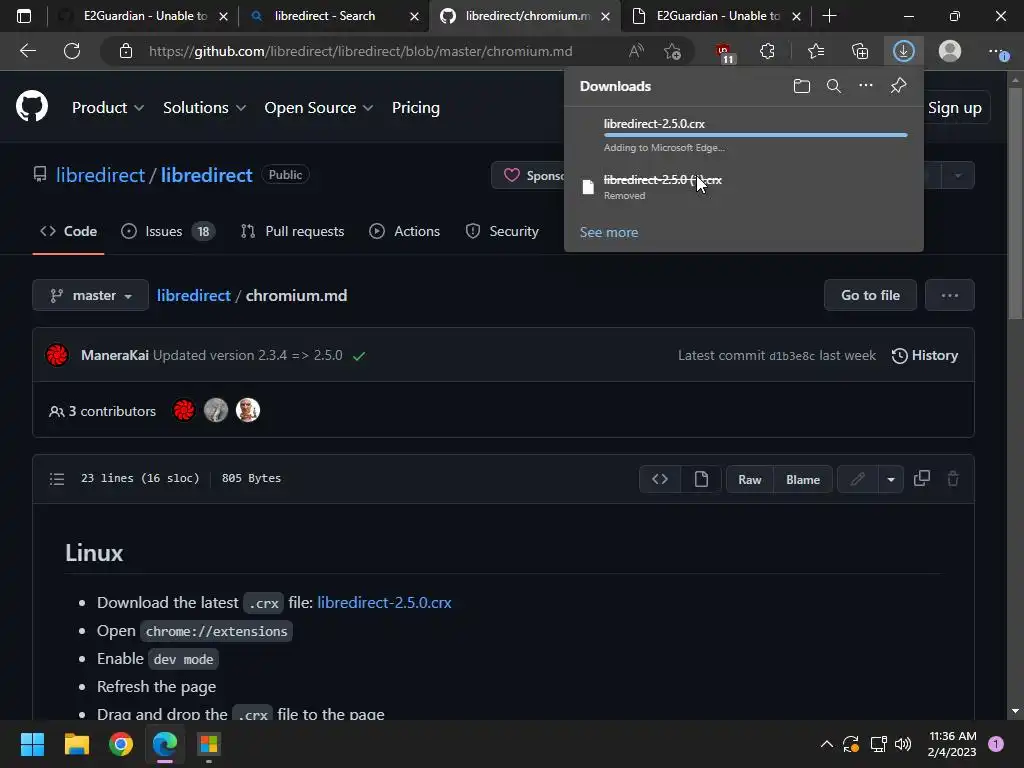The height and width of the screenshot is (768, 1024).
Task: Open more options in Downloads panel
Action: [x=865, y=86]
